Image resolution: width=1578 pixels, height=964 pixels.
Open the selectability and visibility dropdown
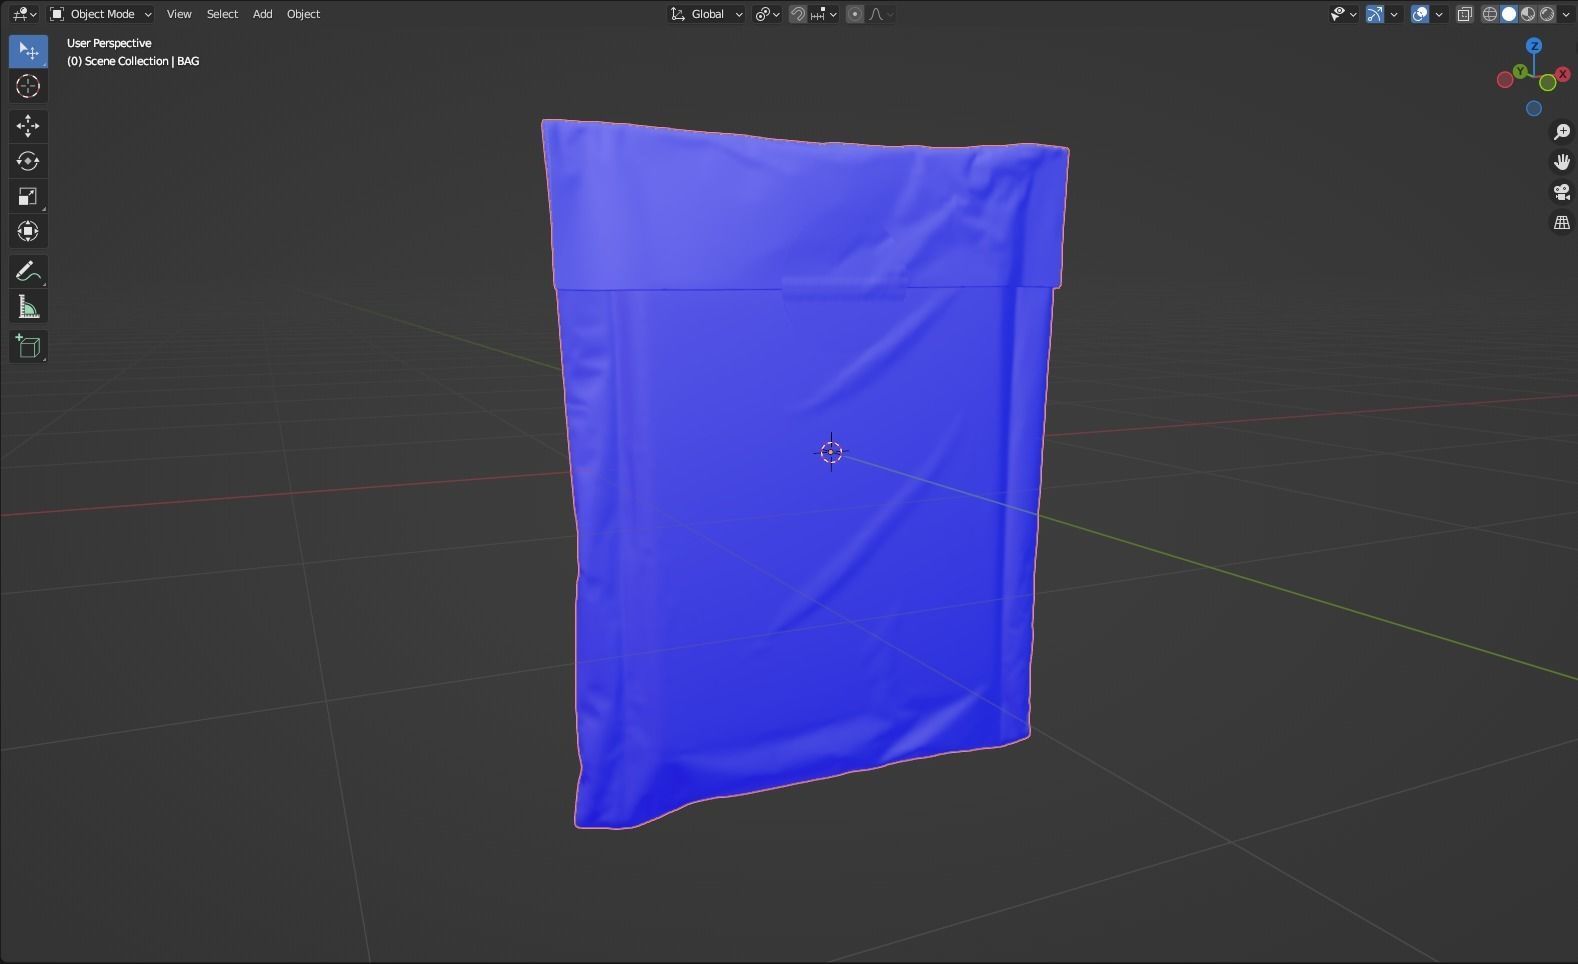(1343, 14)
